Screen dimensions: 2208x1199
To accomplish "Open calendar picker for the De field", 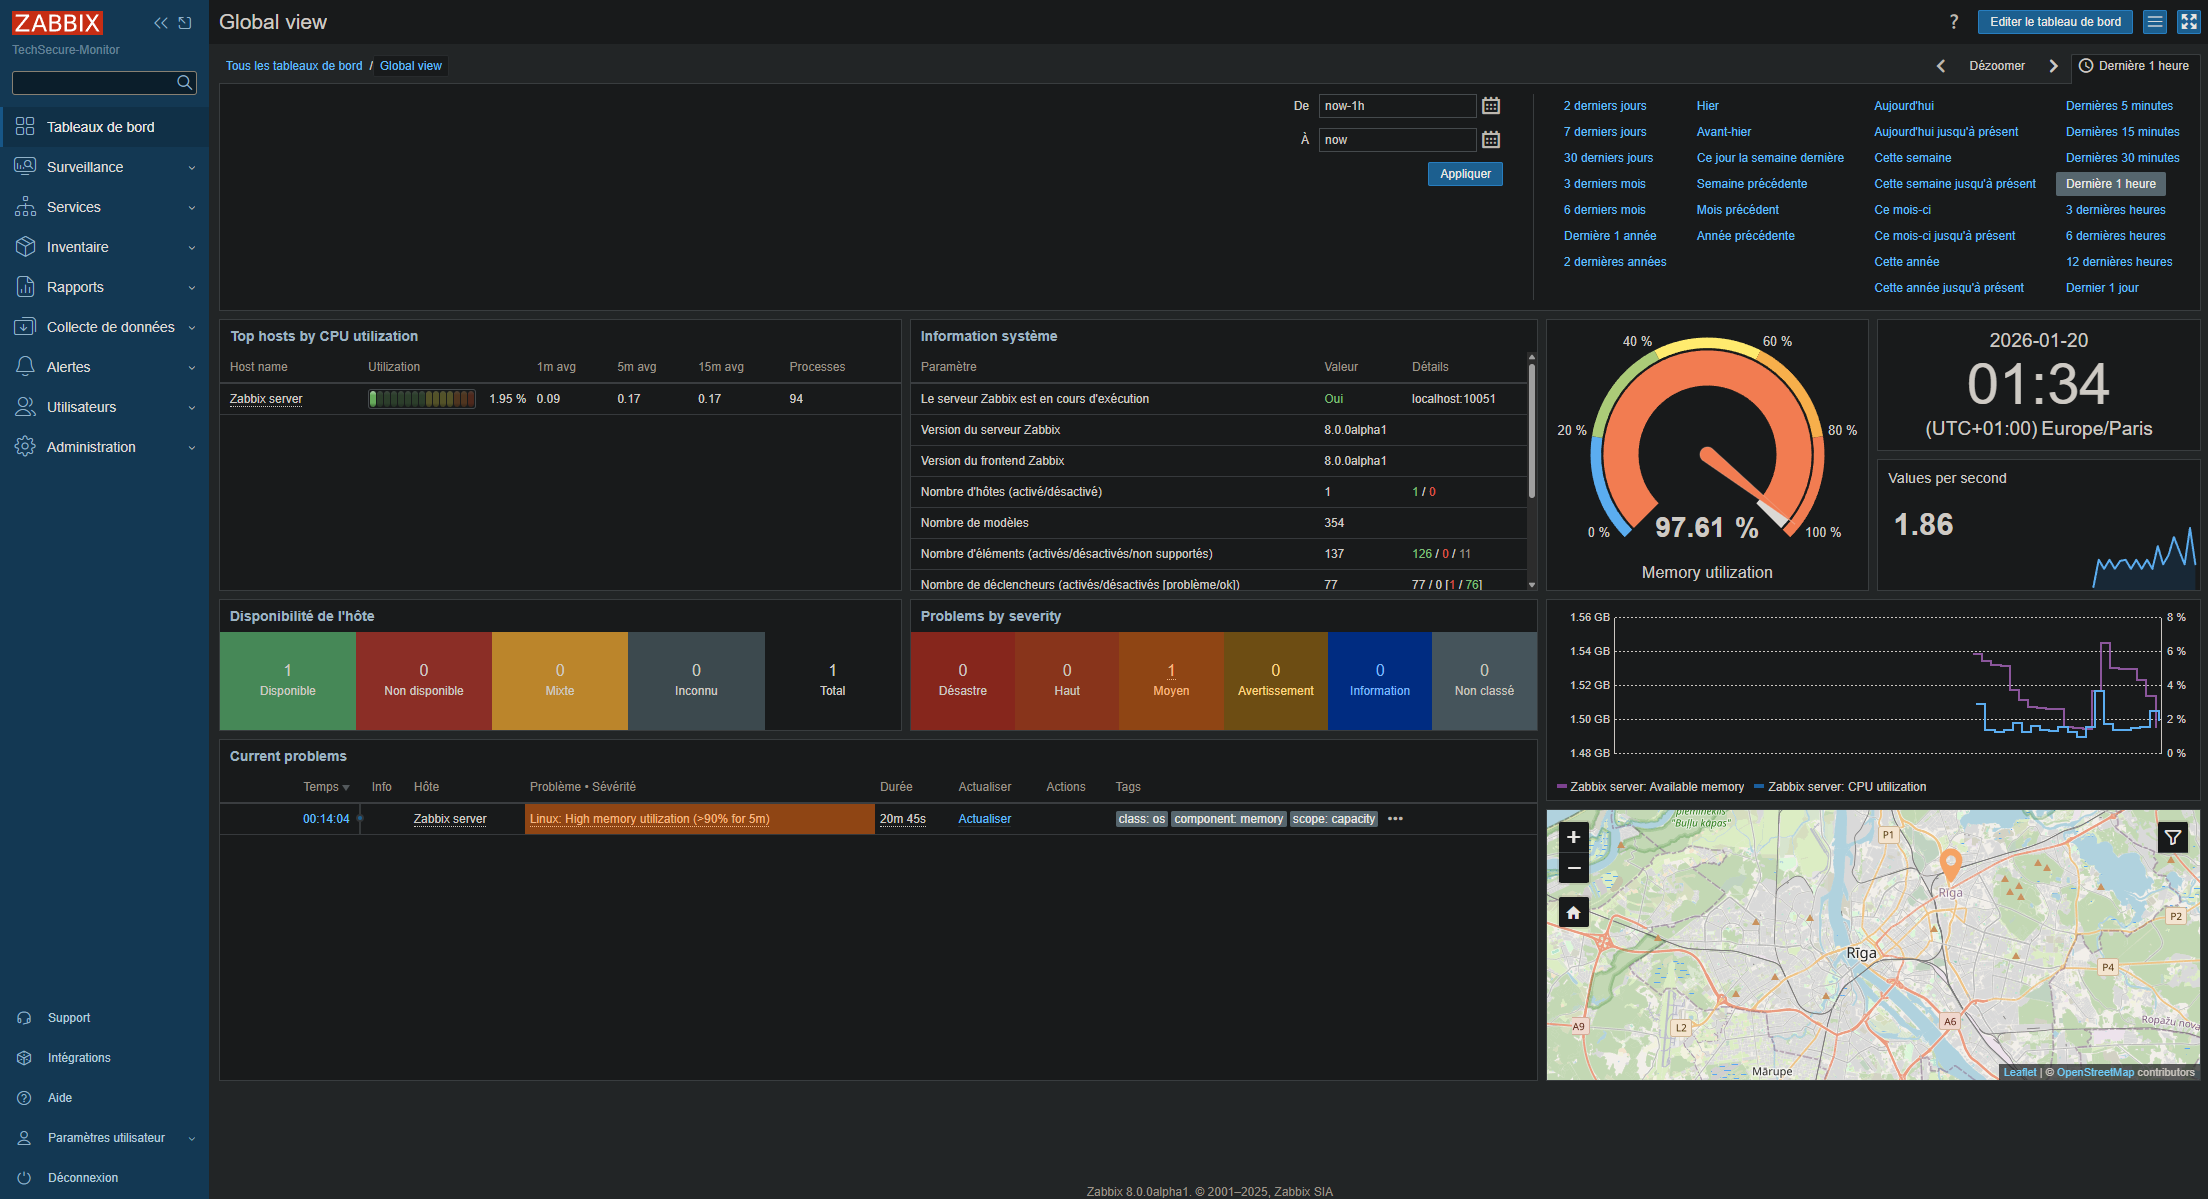I will pos(1490,106).
